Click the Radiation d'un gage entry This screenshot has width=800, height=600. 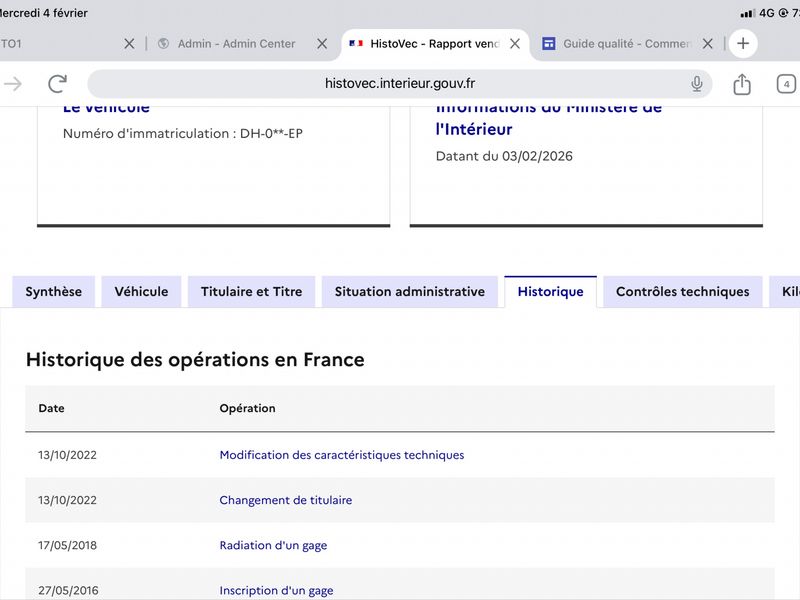tap(273, 545)
